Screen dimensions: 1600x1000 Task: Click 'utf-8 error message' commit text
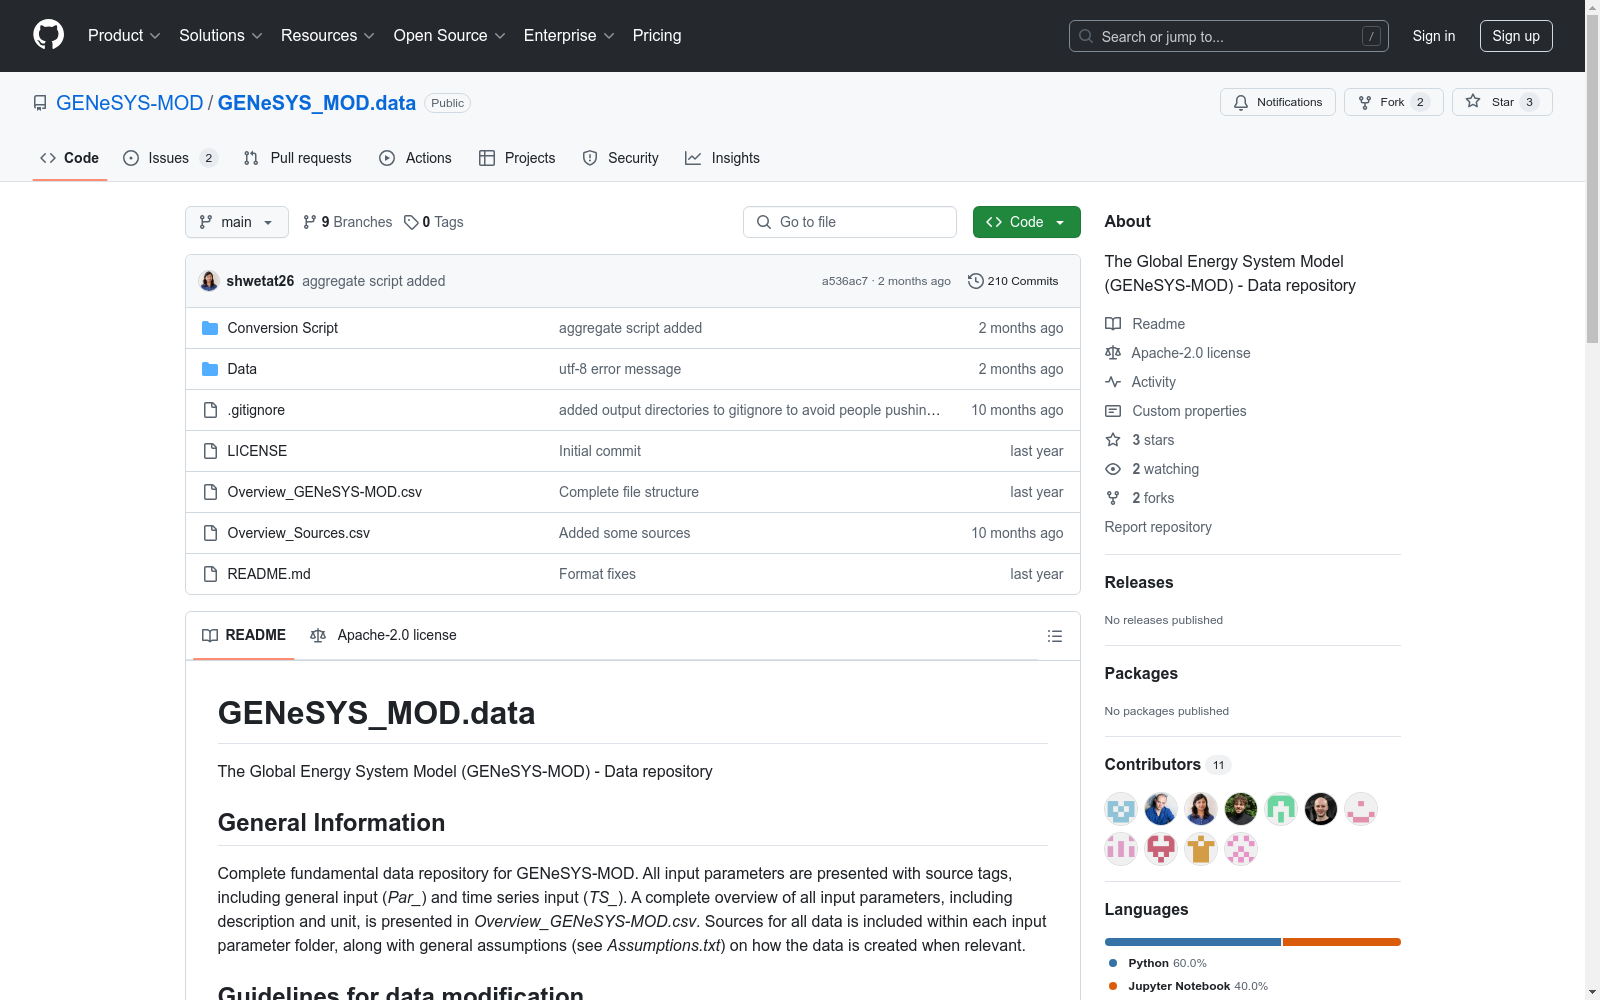point(620,369)
